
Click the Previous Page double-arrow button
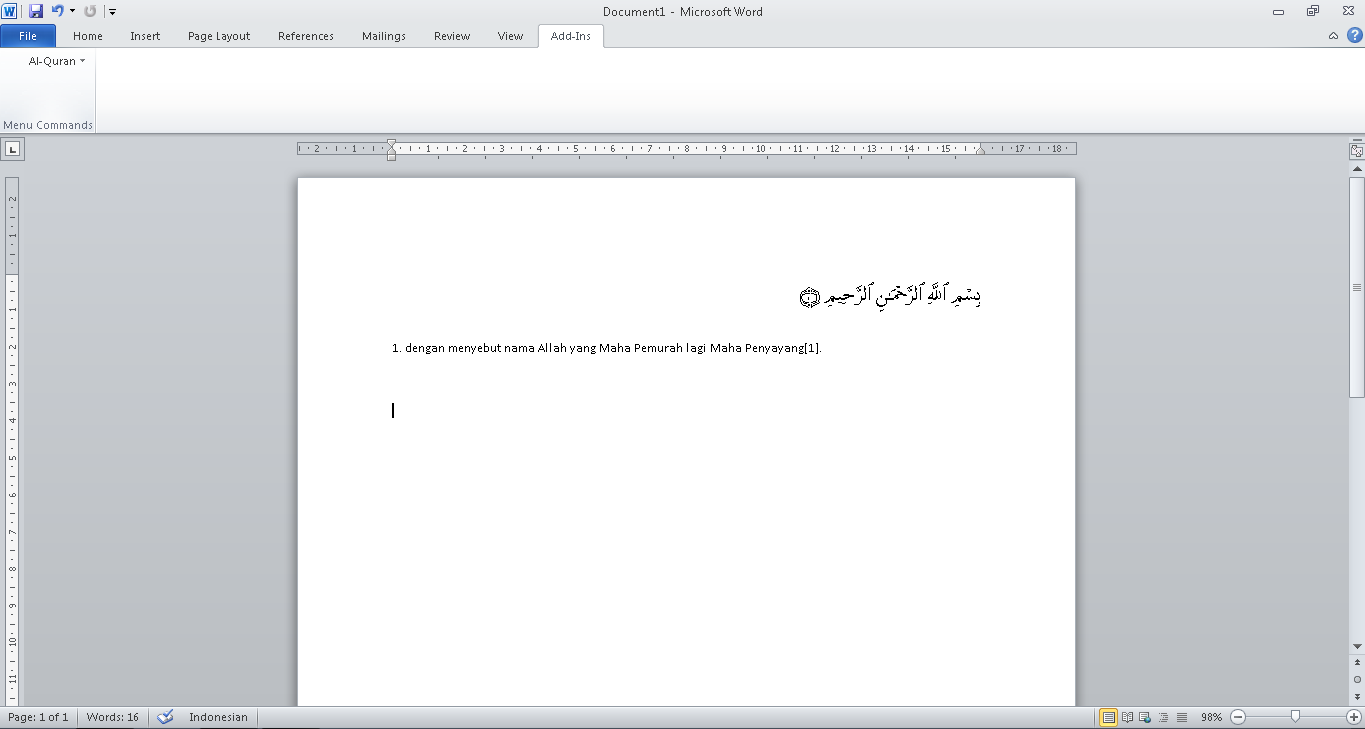point(1357,663)
